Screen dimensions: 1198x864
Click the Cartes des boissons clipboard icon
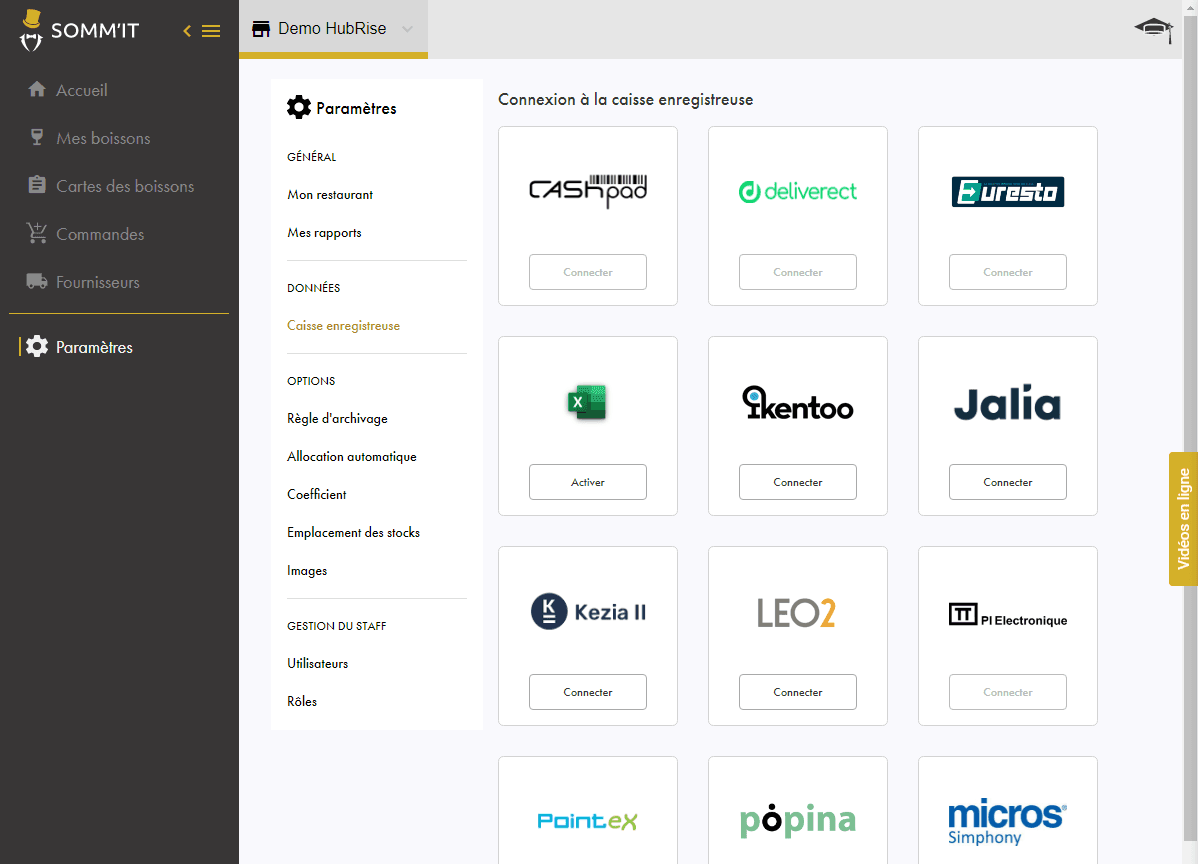[x=37, y=185]
